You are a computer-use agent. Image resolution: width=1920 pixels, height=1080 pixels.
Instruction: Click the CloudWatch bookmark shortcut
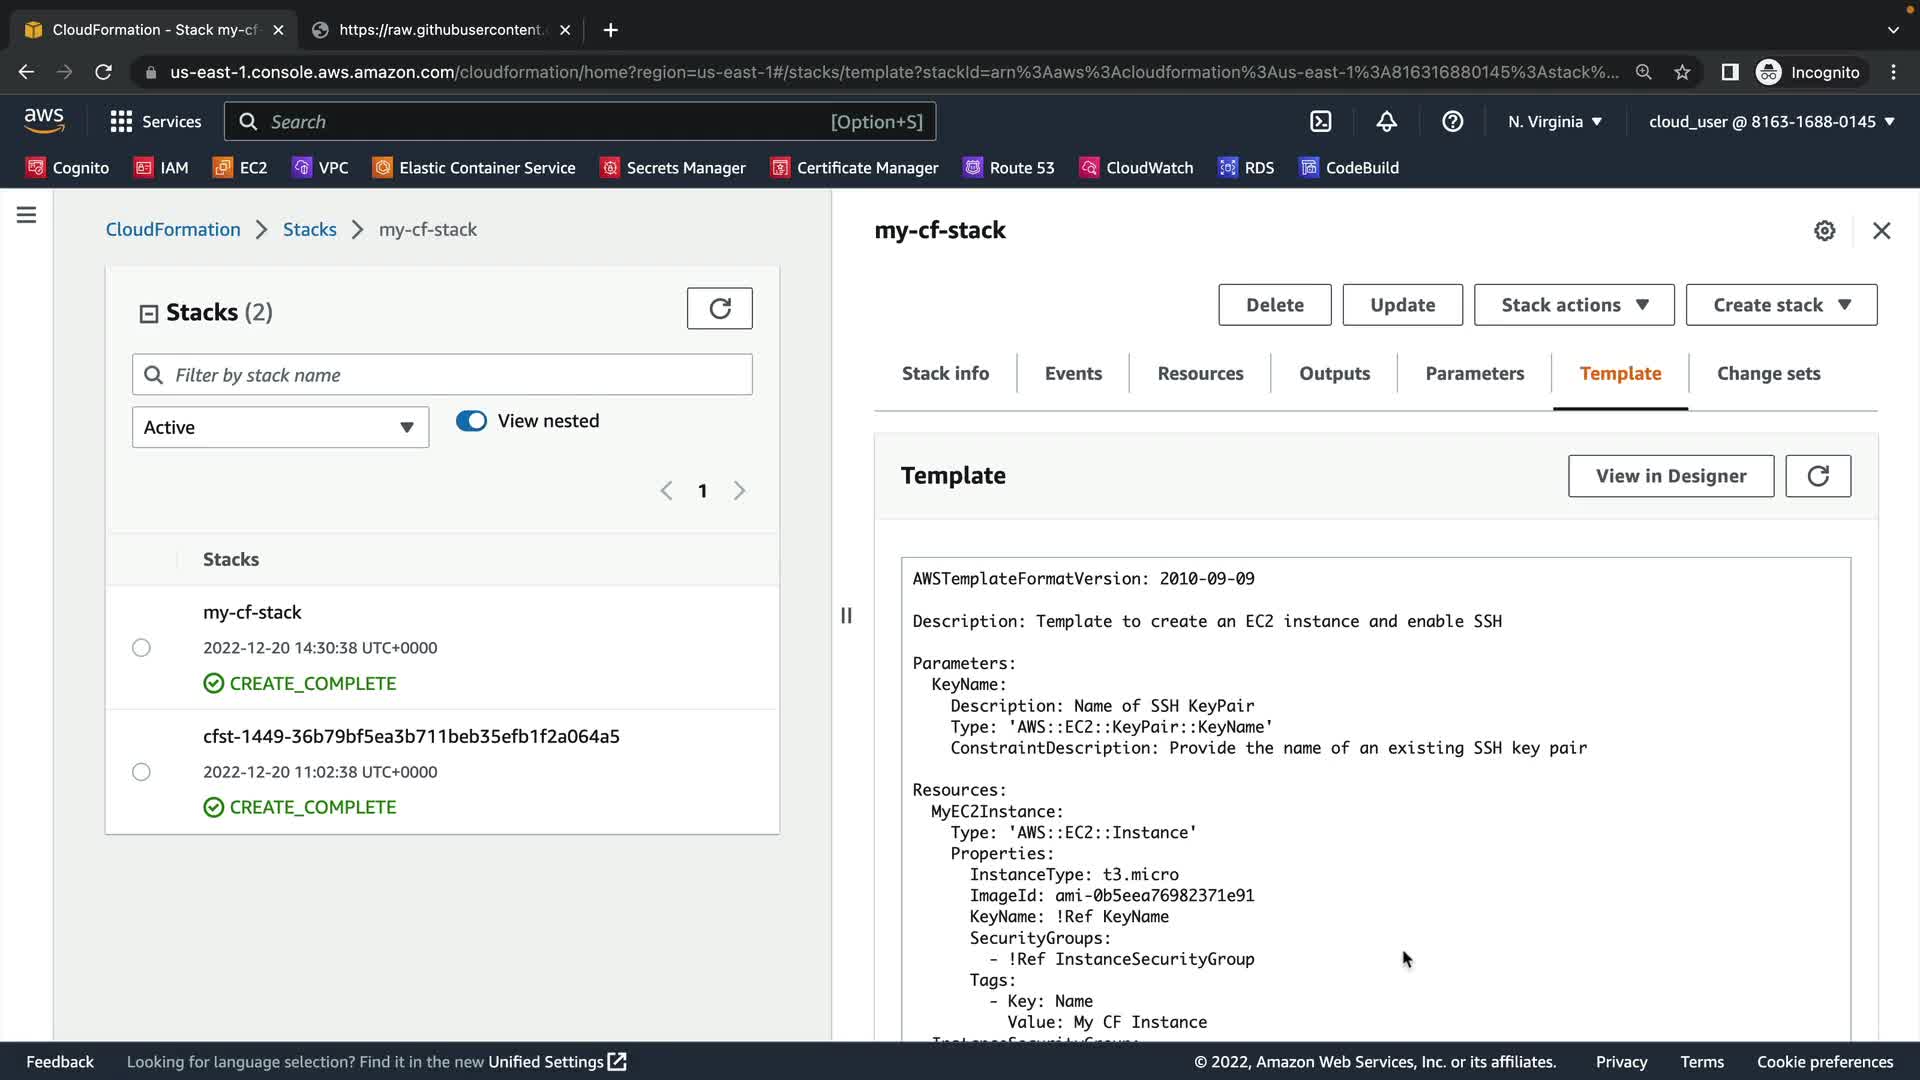(1136, 168)
